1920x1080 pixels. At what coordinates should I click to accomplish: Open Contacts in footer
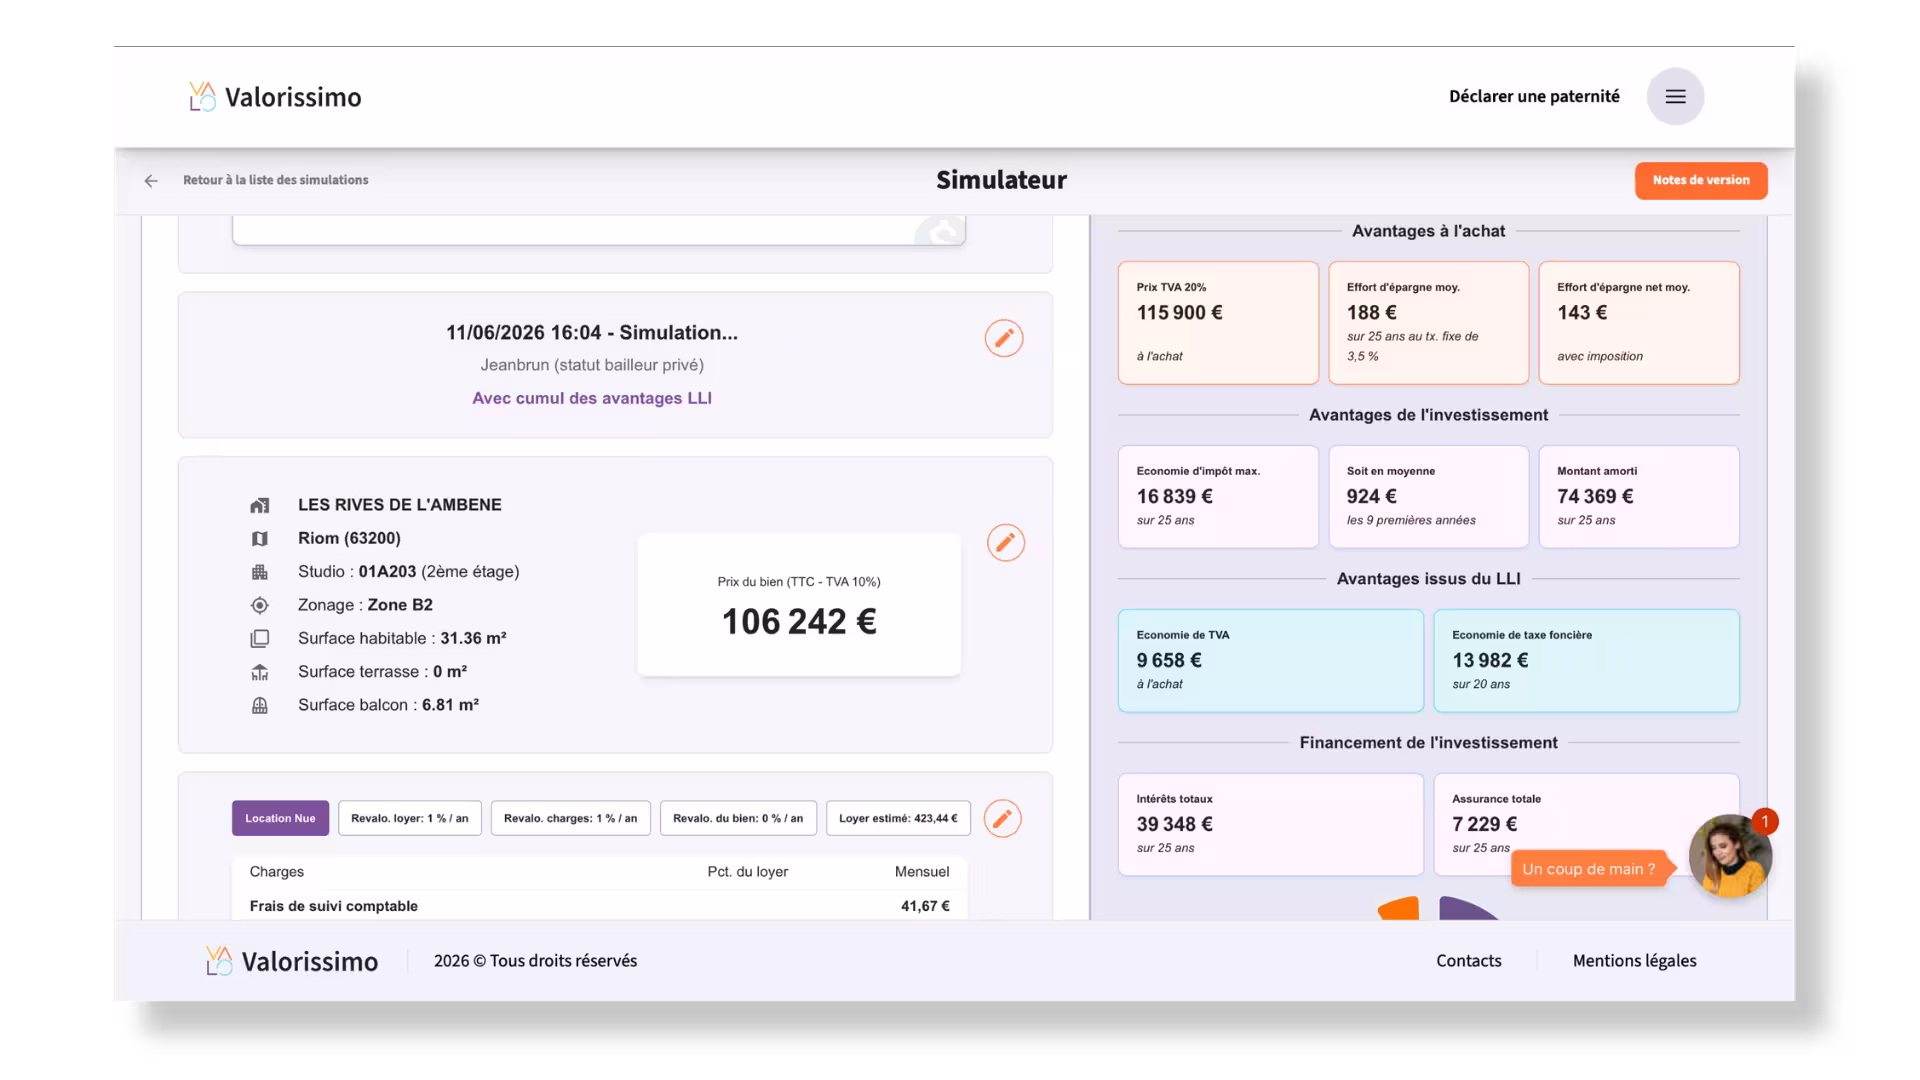[x=1469, y=961]
